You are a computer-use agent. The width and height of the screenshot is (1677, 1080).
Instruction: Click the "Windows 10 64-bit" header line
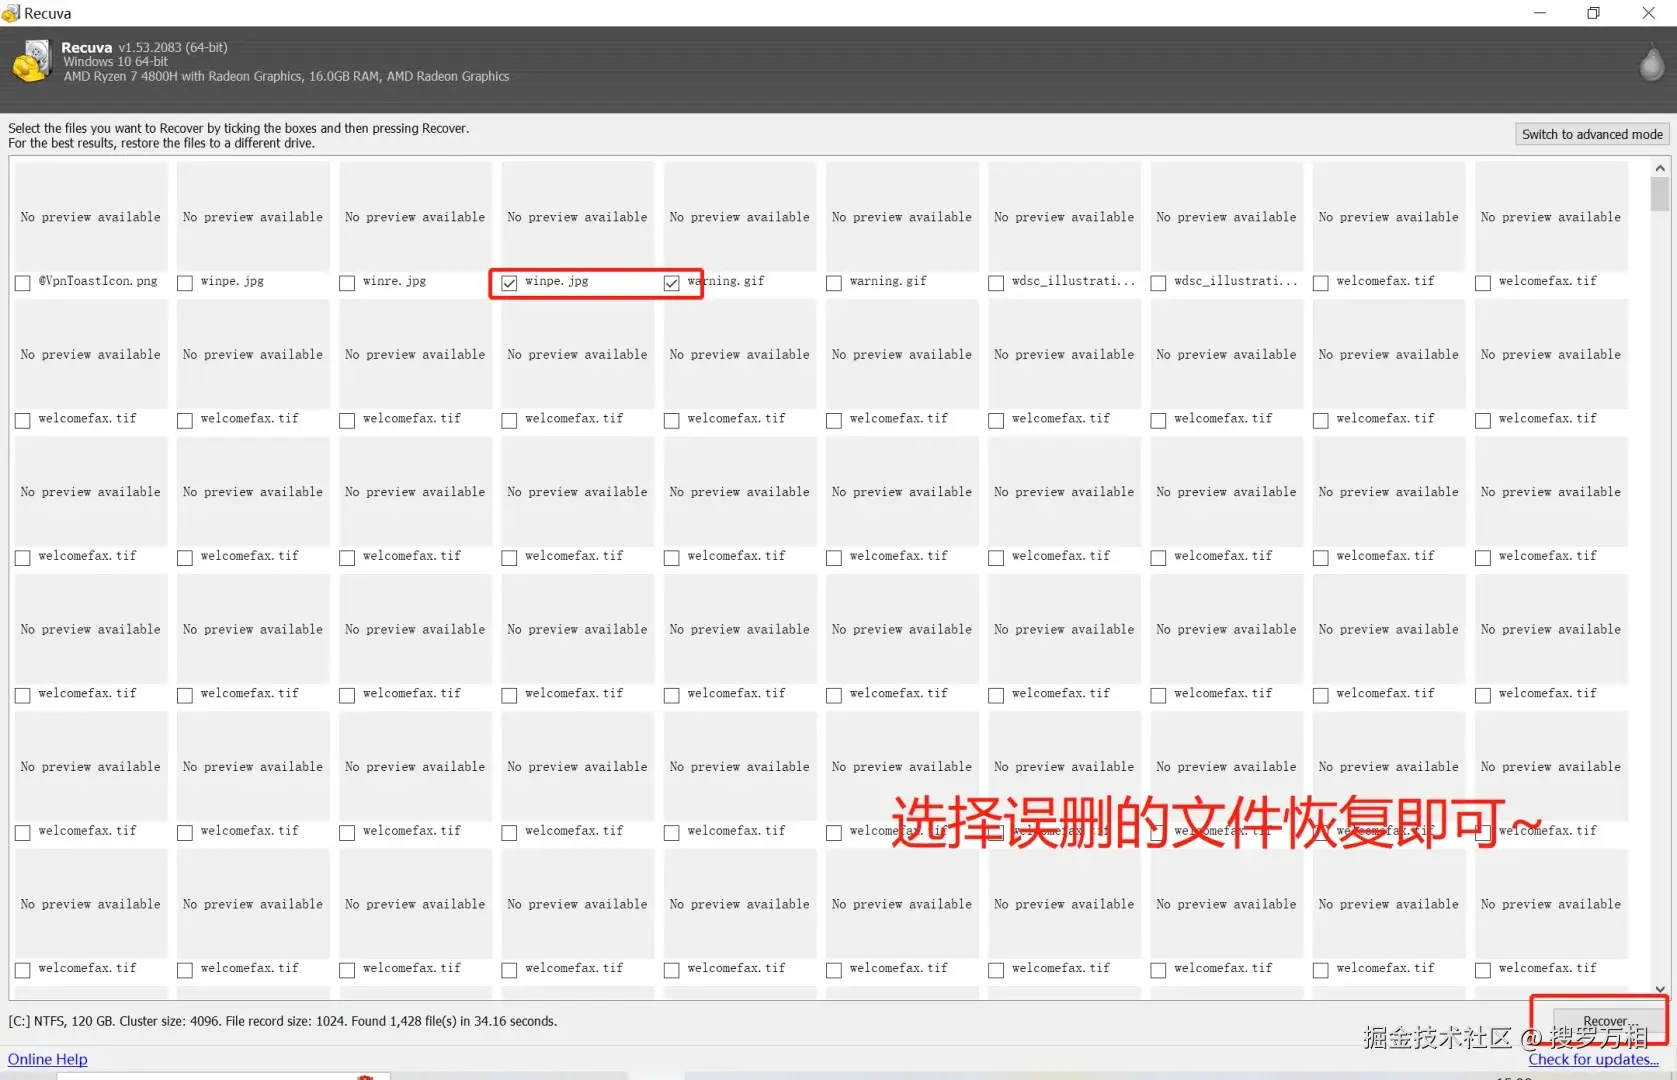coord(115,62)
